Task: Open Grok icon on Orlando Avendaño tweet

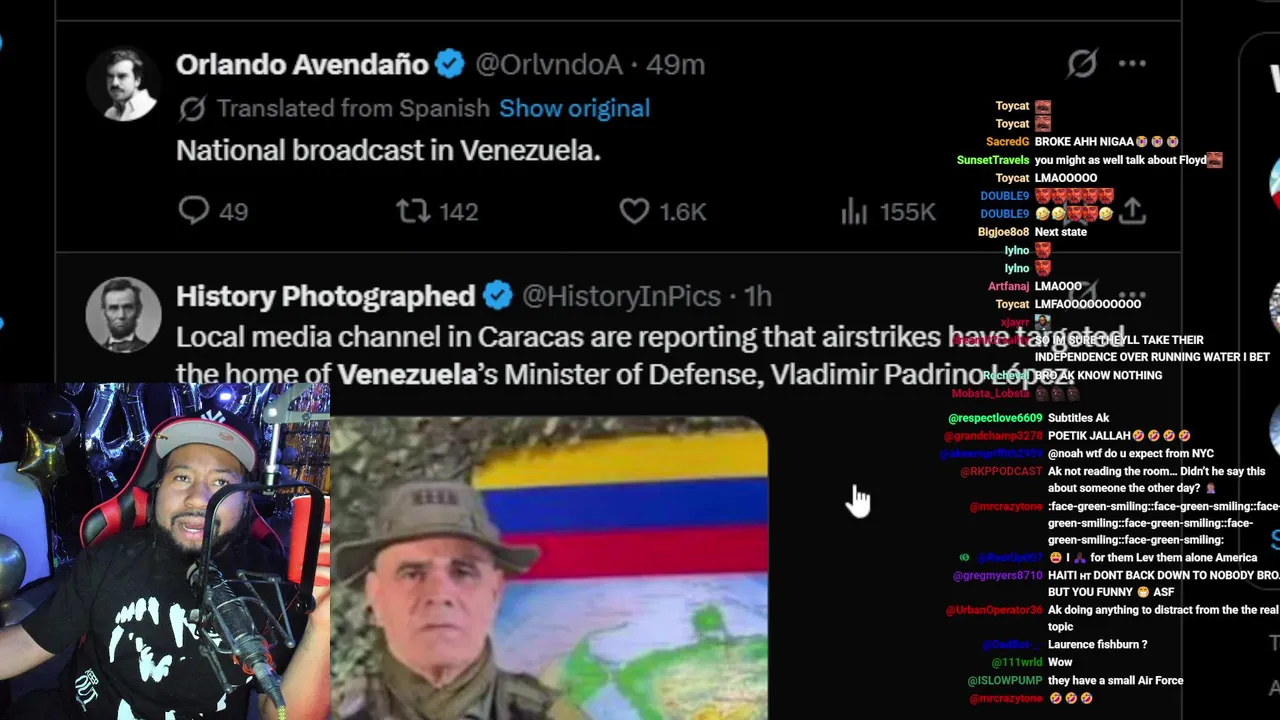Action: pos(1082,64)
